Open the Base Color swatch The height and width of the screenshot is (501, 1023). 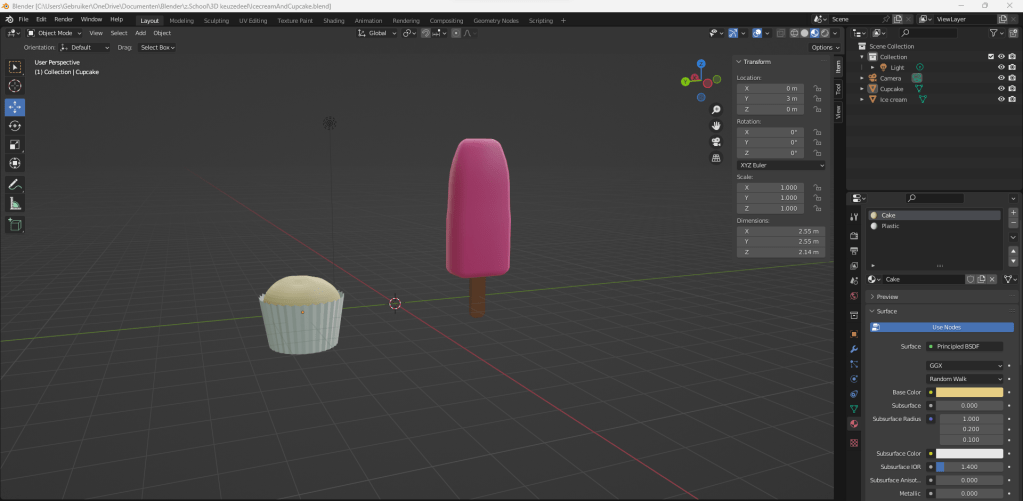coord(969,392)
